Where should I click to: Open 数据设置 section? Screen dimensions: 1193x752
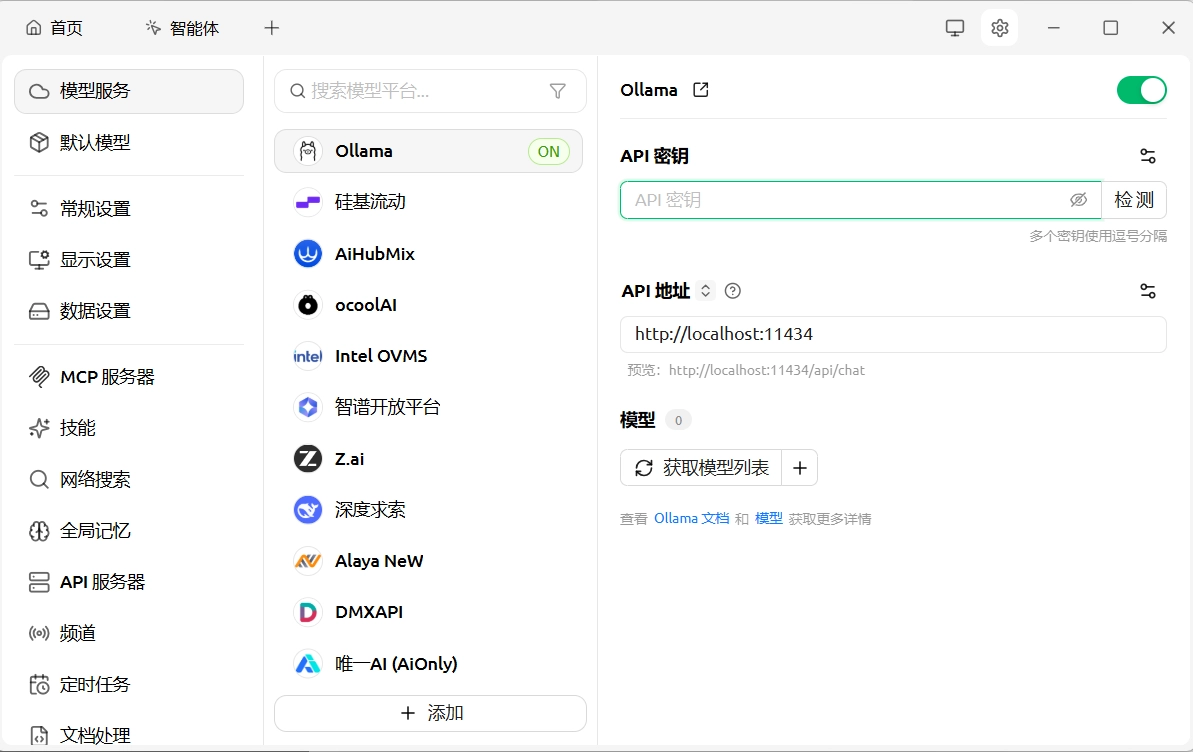click(129, 311)
